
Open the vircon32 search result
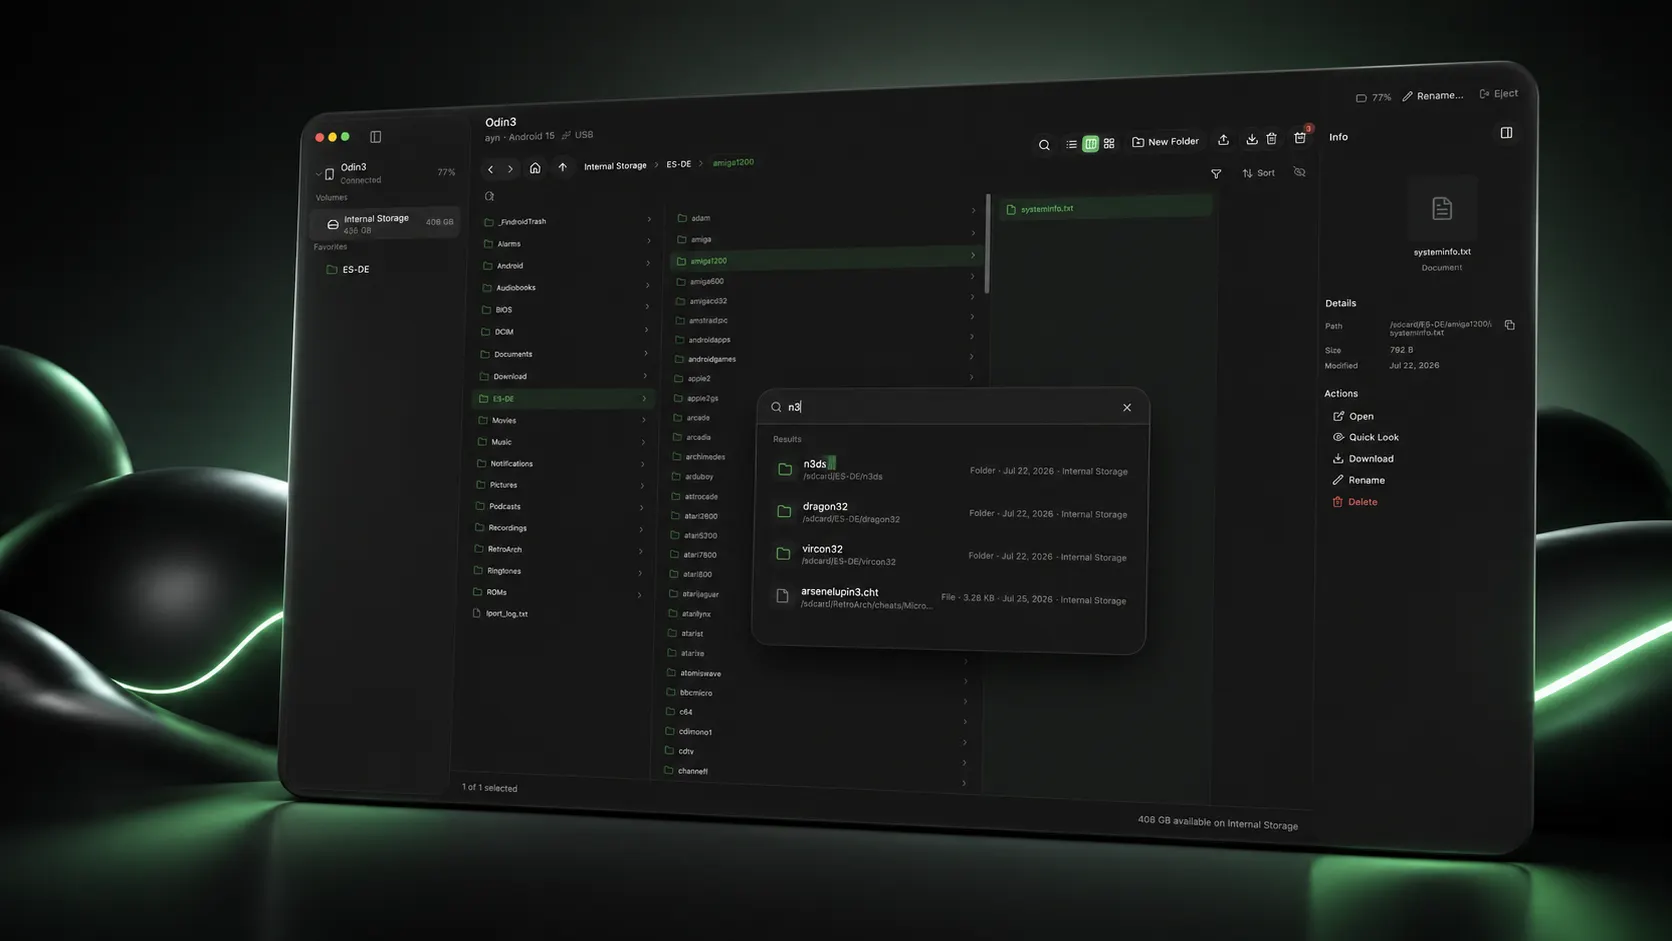[x=950, y=555]
